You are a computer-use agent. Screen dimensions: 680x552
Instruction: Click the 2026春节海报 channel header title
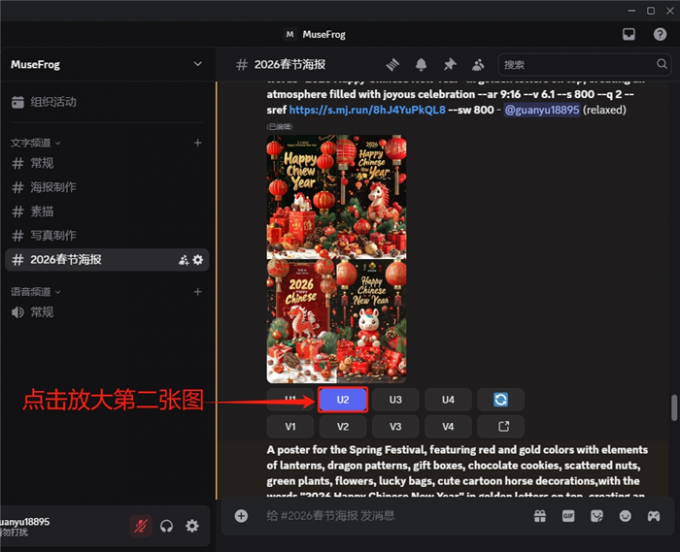click(x=290, y=65)
